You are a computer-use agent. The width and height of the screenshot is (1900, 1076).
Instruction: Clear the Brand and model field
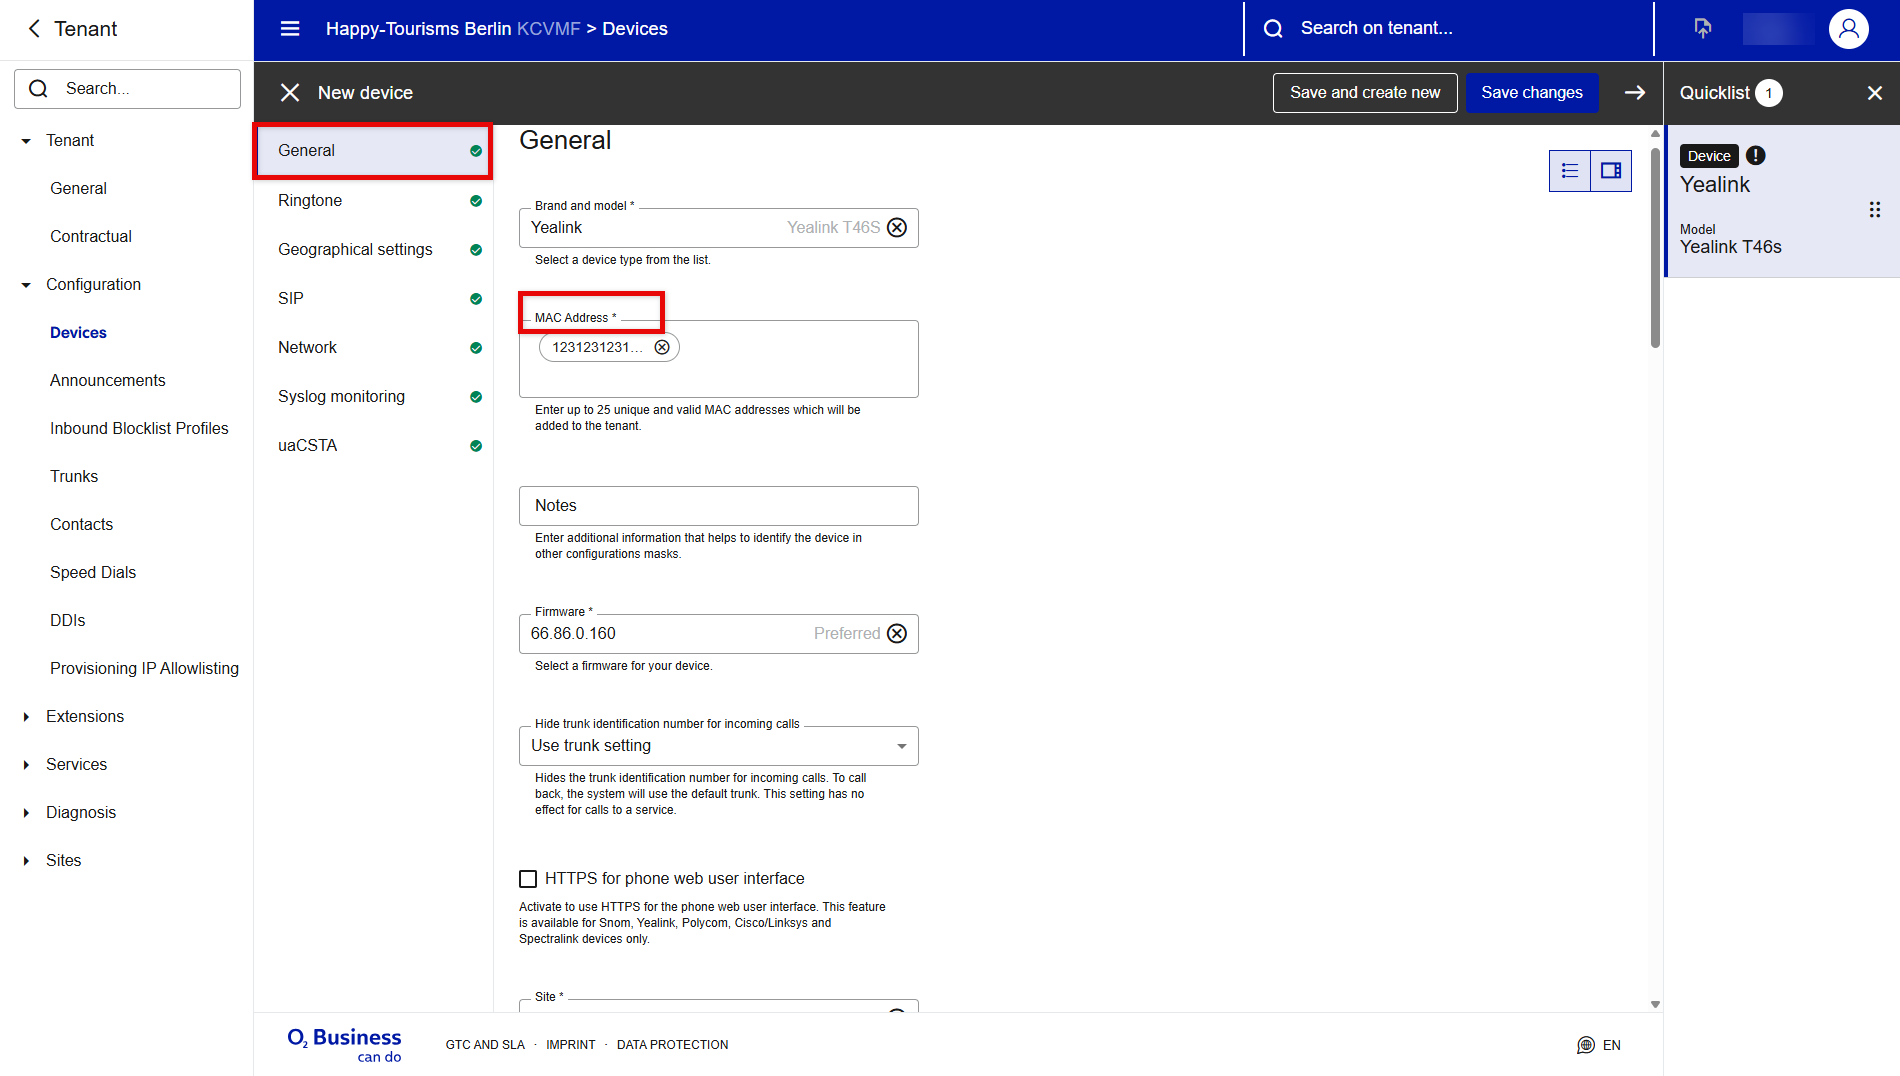pos(897,228)
